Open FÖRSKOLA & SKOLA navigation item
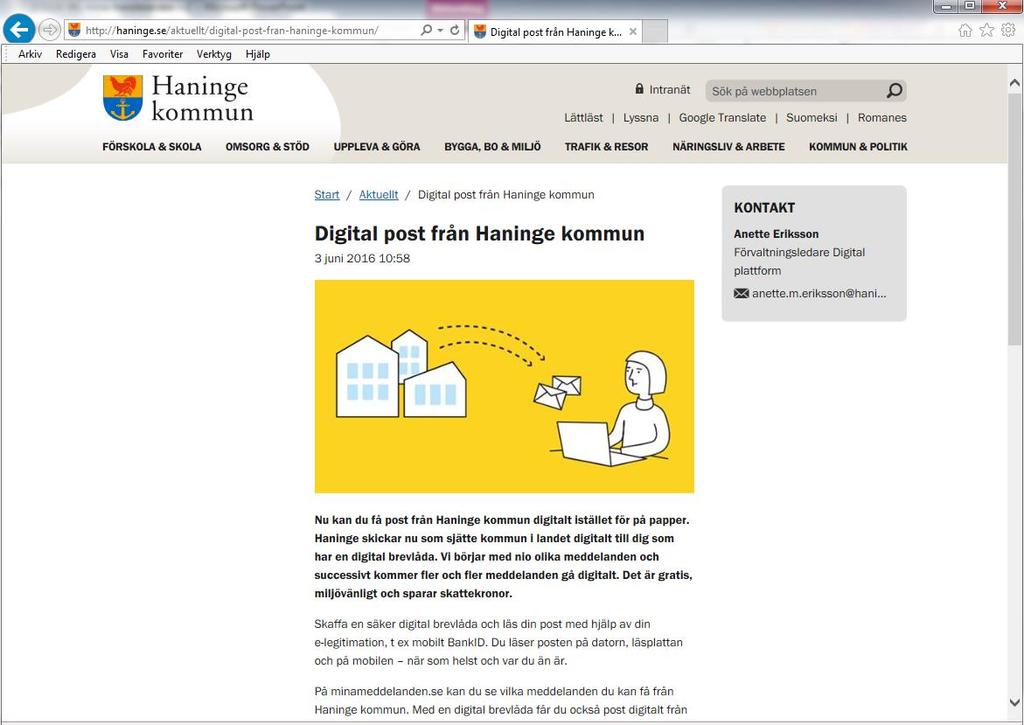Viewport: 1024px width, 725px height. (152, 147)
